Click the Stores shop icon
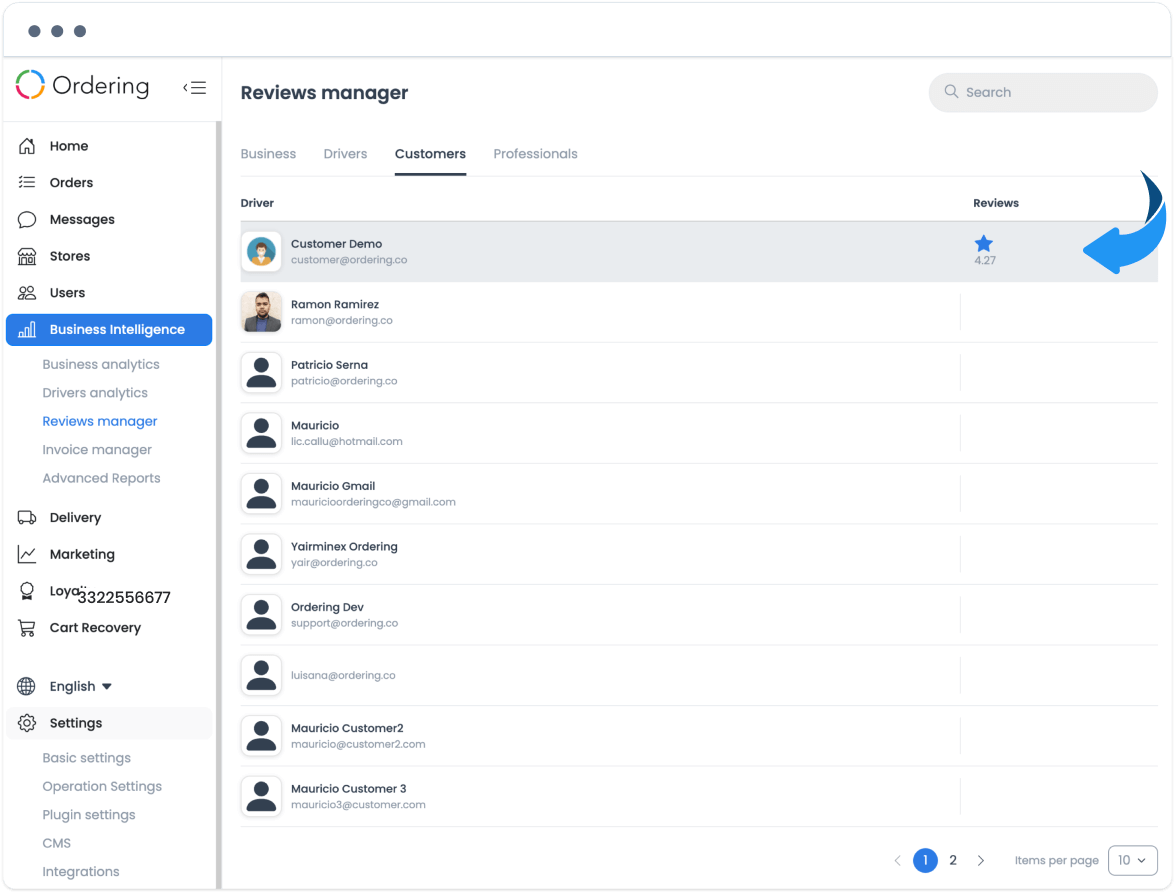Image resolution: width=1175 pixels, height=894 pixels. pos(27,256)
